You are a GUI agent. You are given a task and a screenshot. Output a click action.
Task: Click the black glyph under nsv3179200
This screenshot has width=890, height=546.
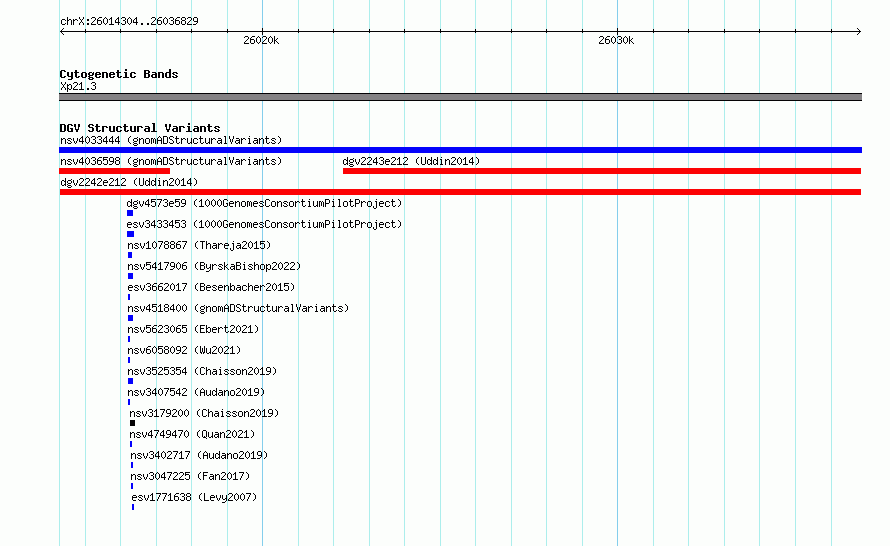[x=132, y=423]
